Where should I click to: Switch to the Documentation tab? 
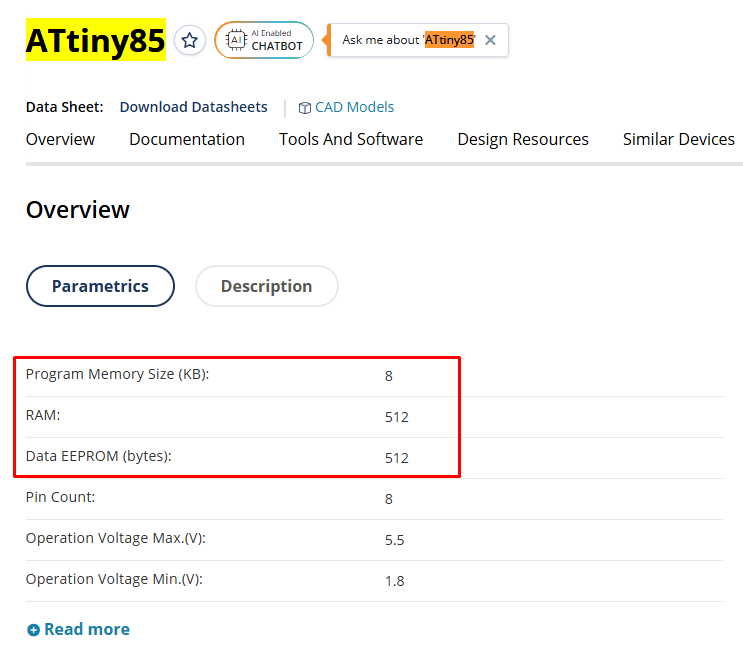[187, 139]
